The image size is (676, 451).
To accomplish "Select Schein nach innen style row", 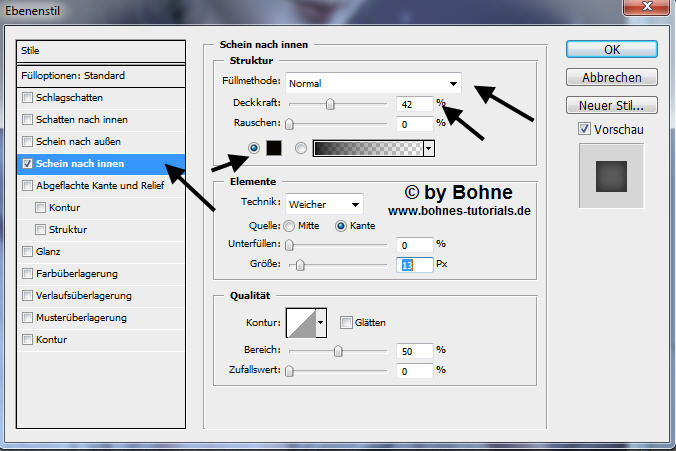I will (x=101, y=164).
